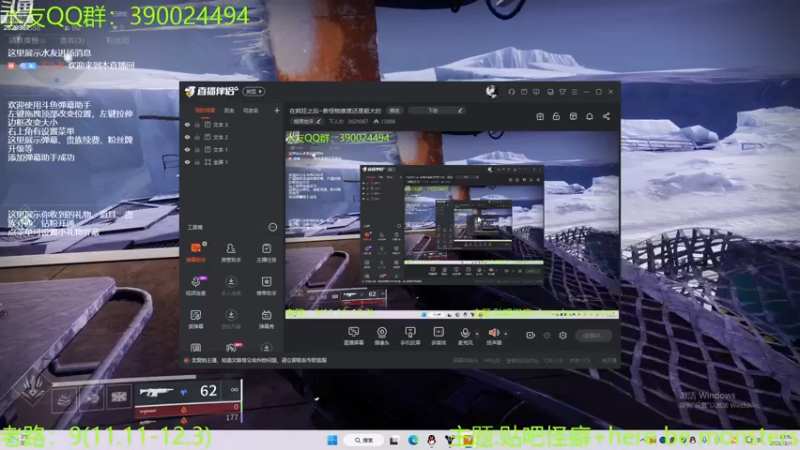Click the stream preview thumbnail
The width and height of the screenshot is (800, 450).
click(x=452, y=225)
